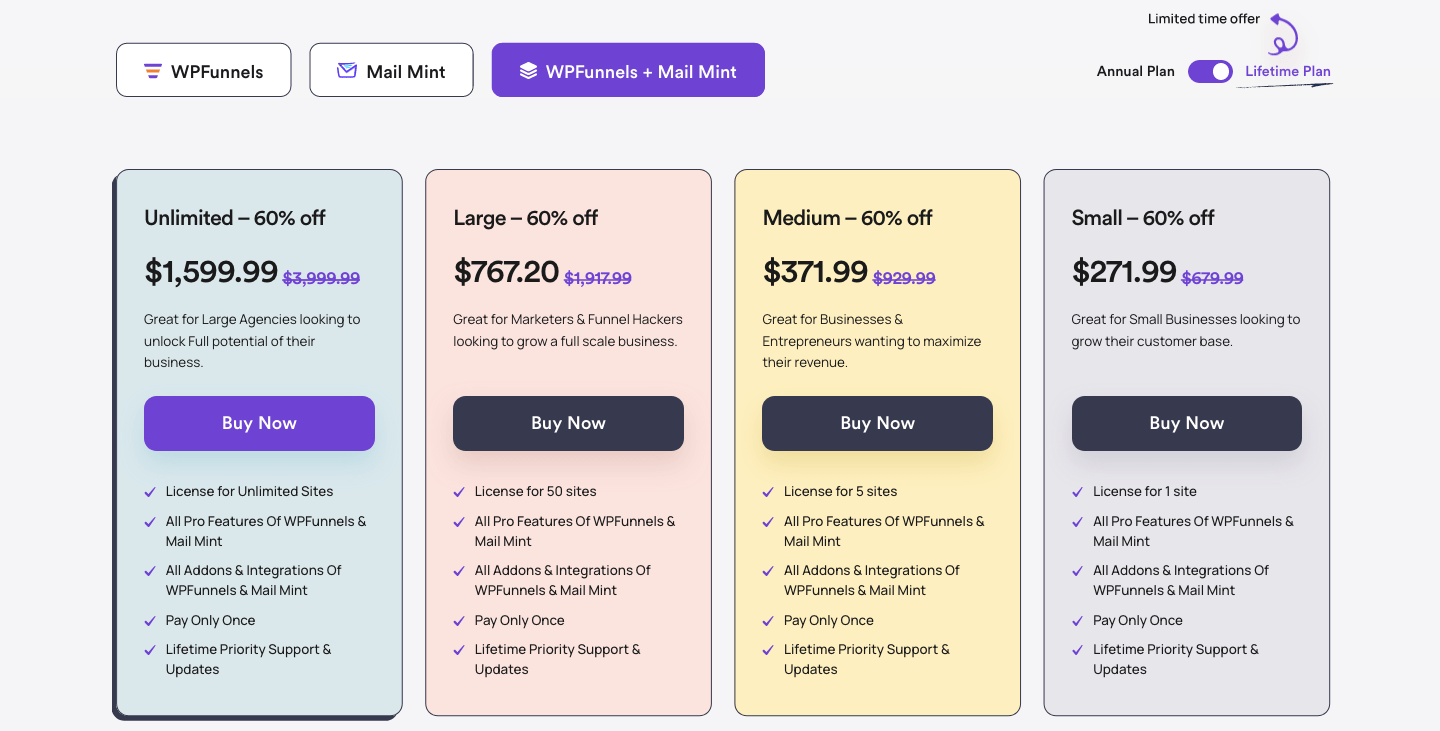Click the Limited time offer text
The width and height of the screenshot is (1440, 731).
click(1203, 18)
